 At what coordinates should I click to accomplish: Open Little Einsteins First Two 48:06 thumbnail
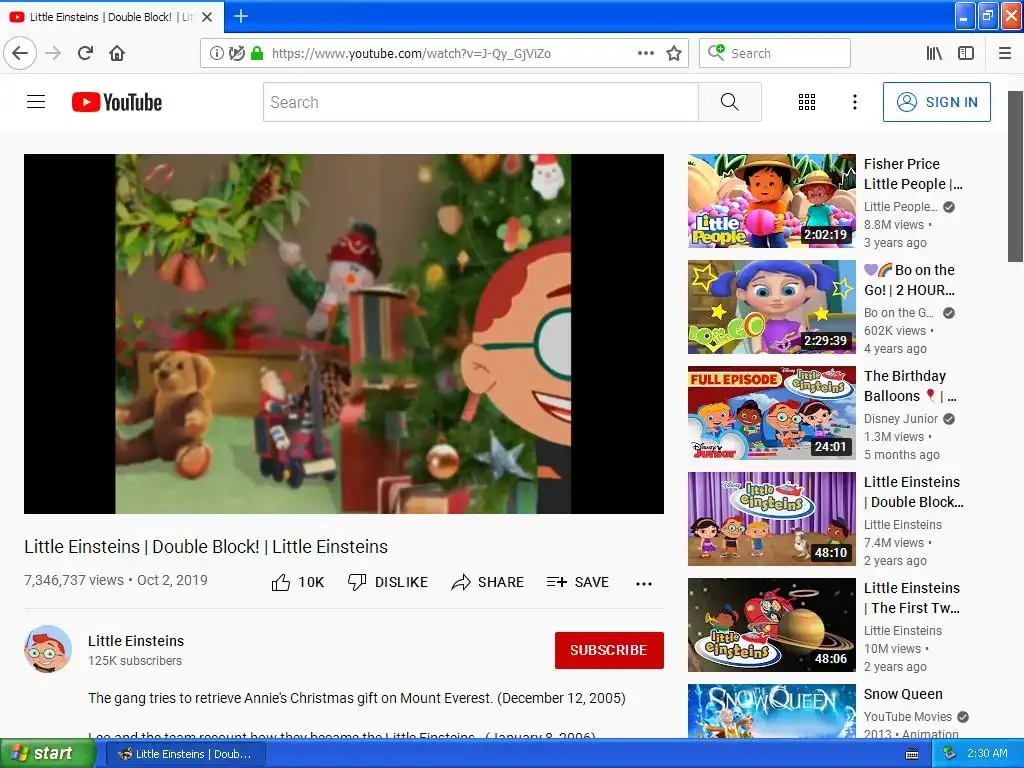(772, 625)
